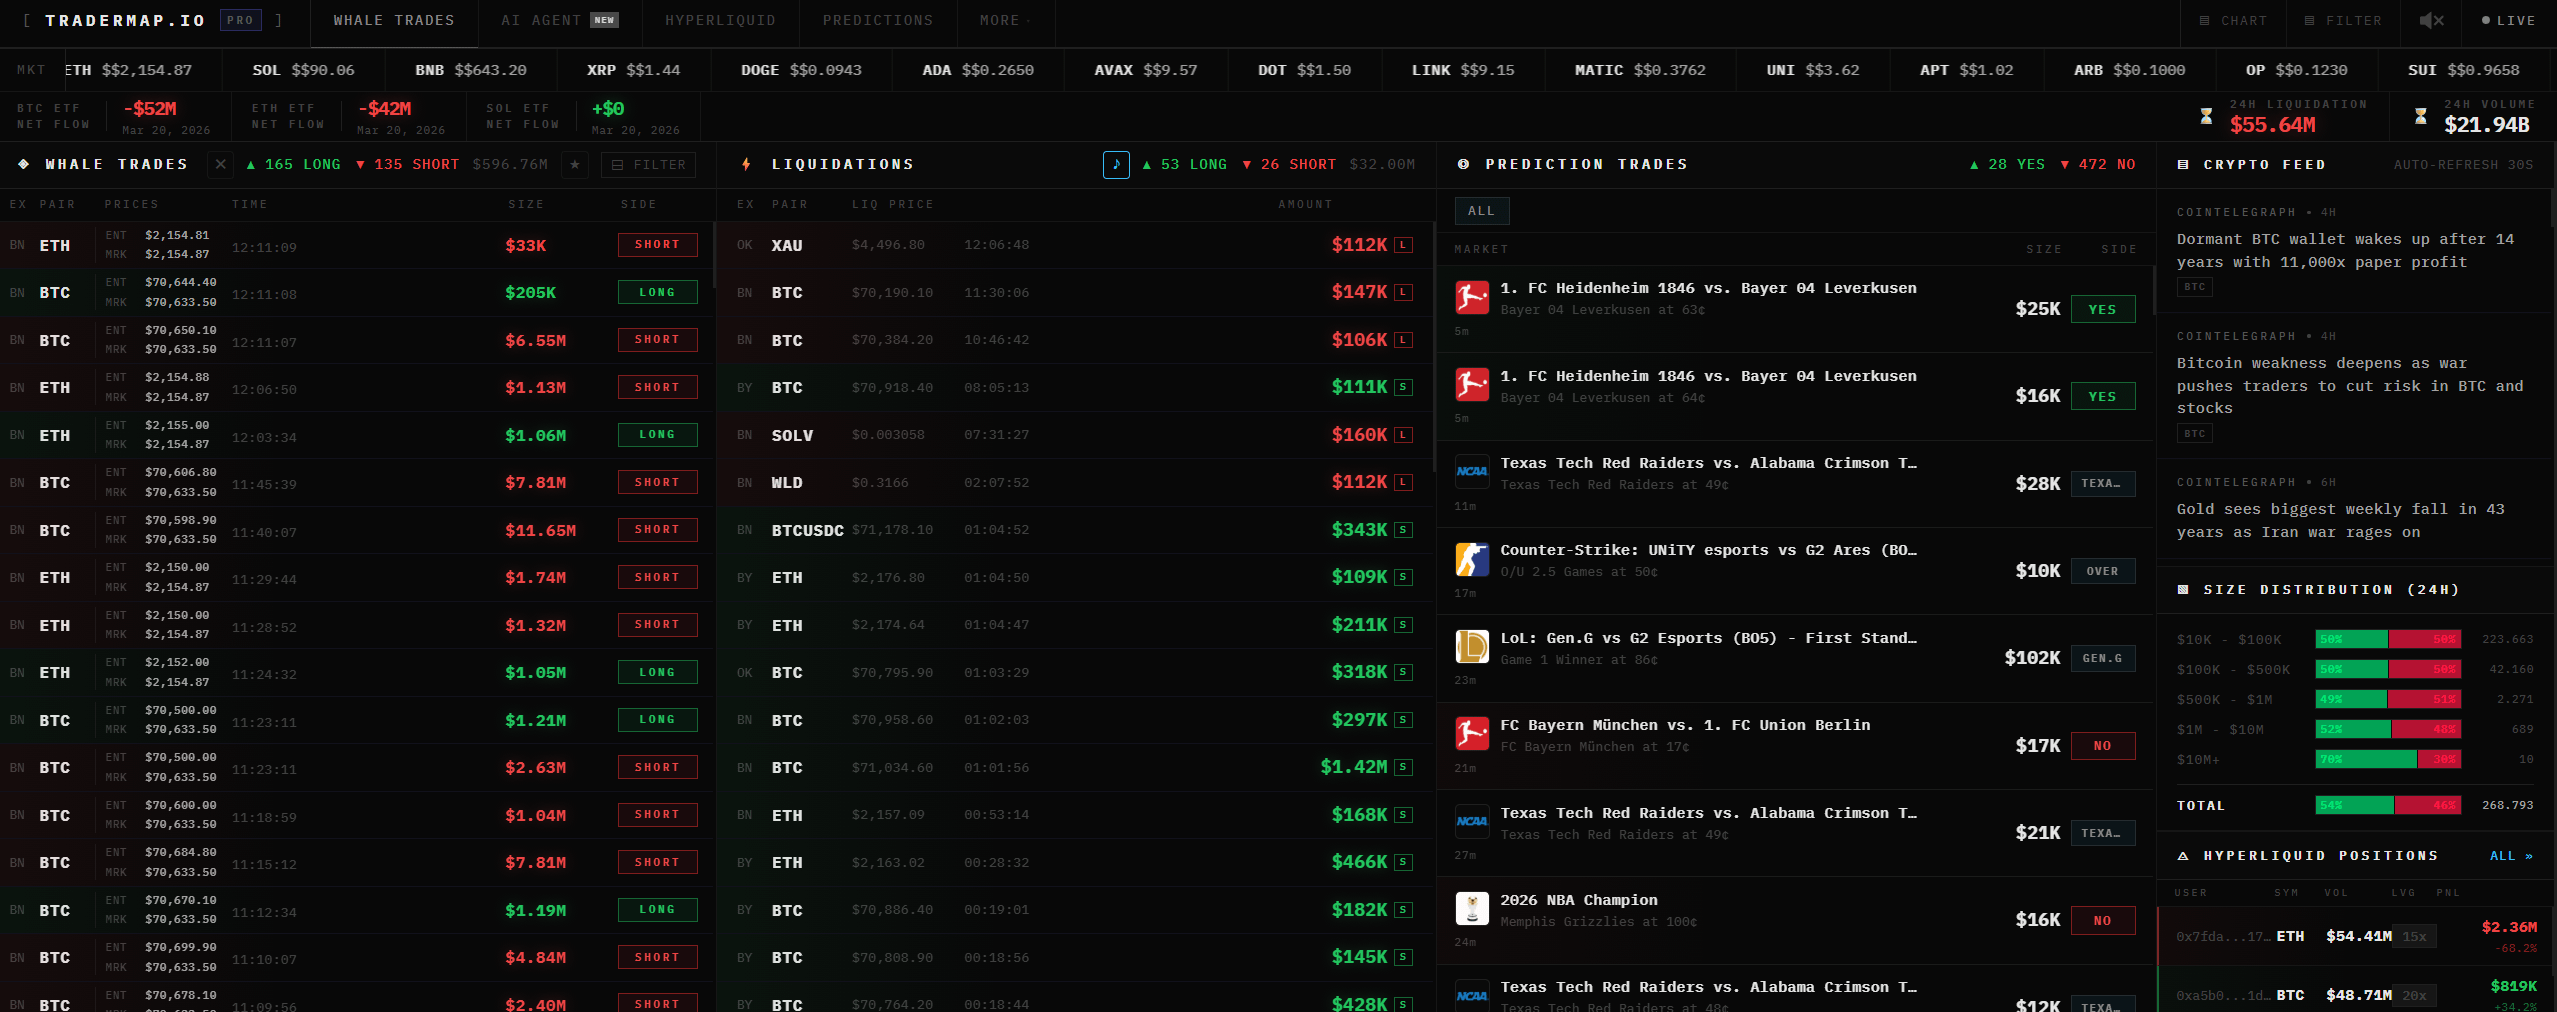2557x1012 pixels.
Task: Select the ALL prediction filter button
Action: 1481,211
